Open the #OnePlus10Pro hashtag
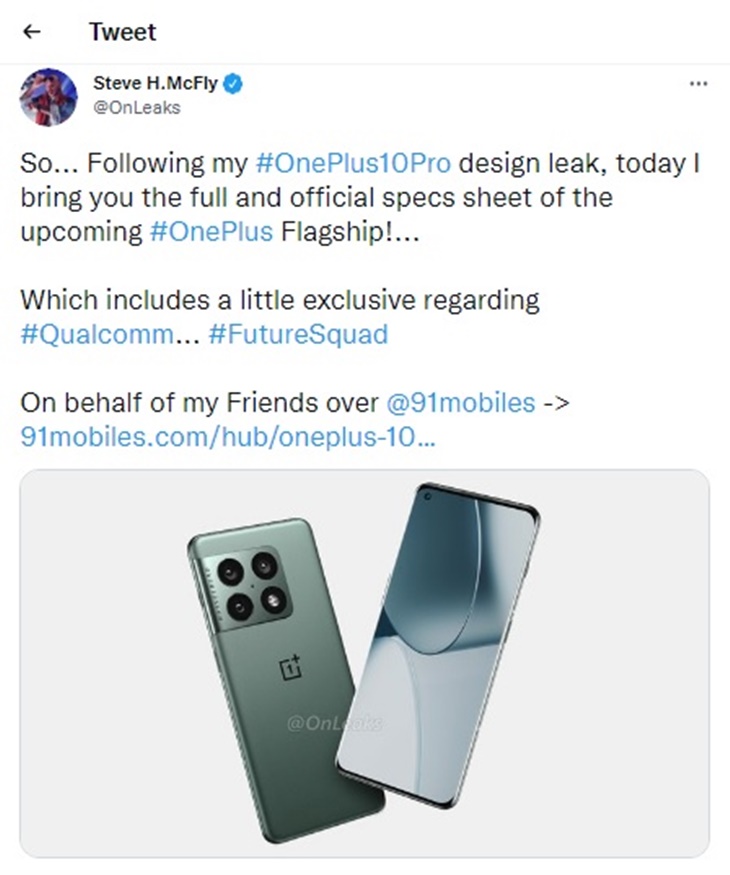Screen dimensions: 730x875 coord(353,164)
